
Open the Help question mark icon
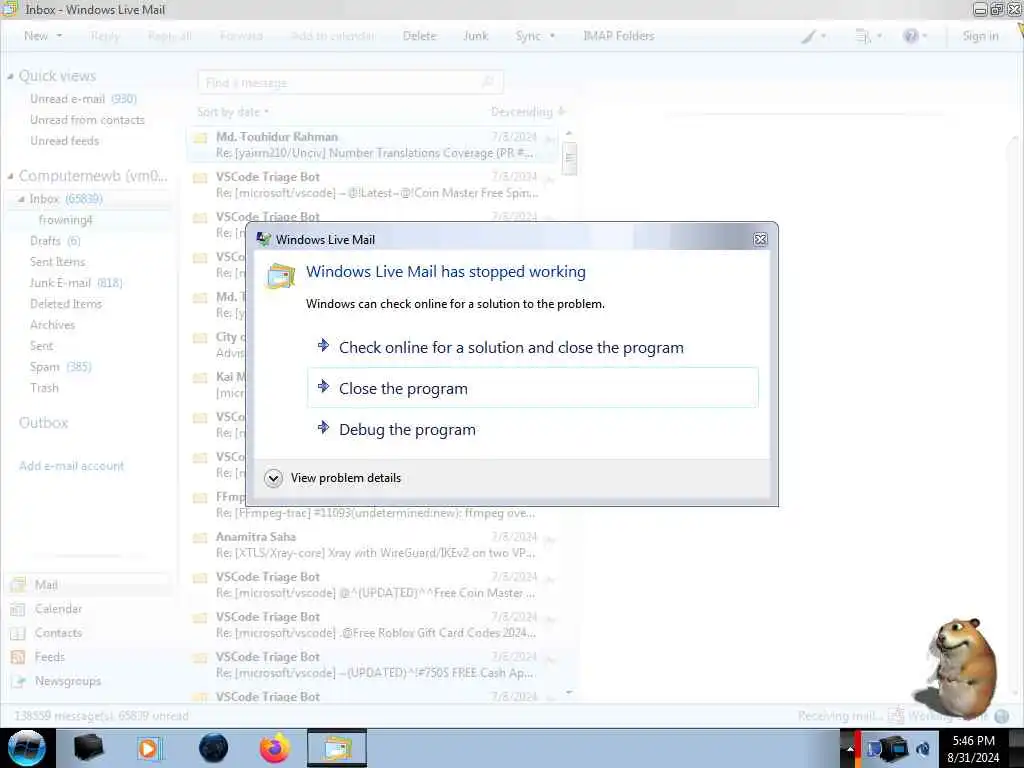point(910,36)
